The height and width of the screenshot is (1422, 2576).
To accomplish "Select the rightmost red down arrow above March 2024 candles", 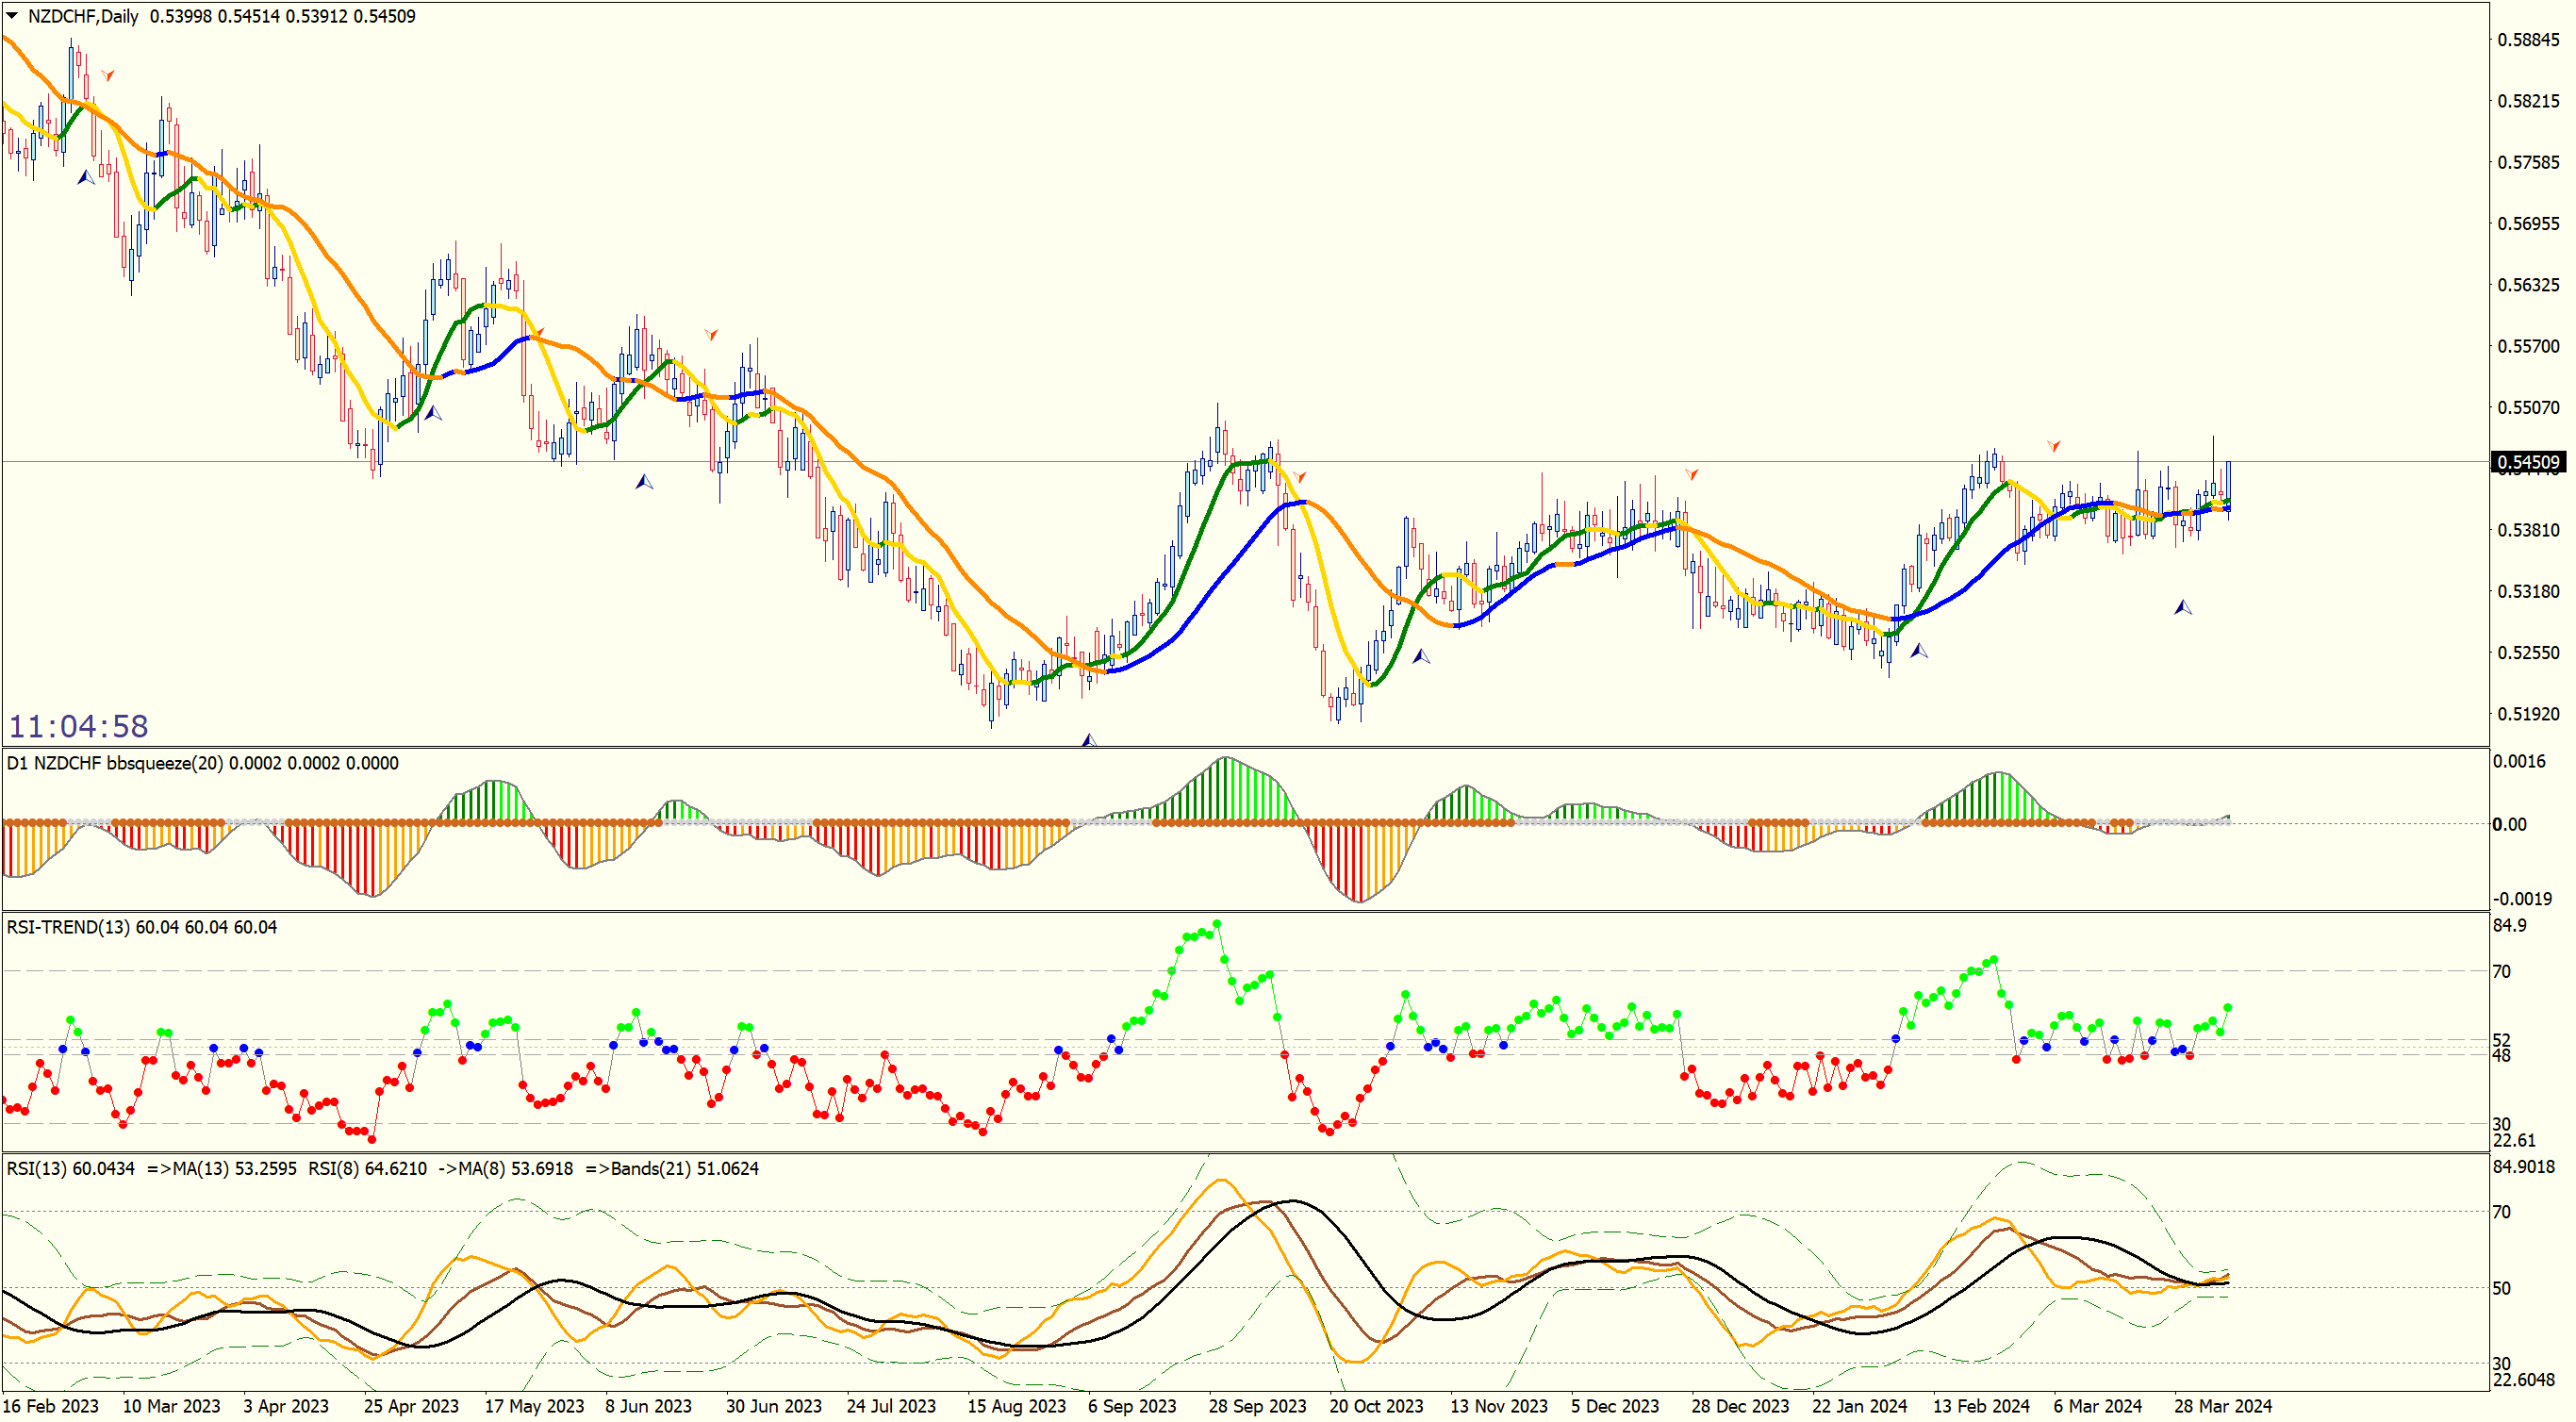I will pyautogui.click(x=2053, y=446).
